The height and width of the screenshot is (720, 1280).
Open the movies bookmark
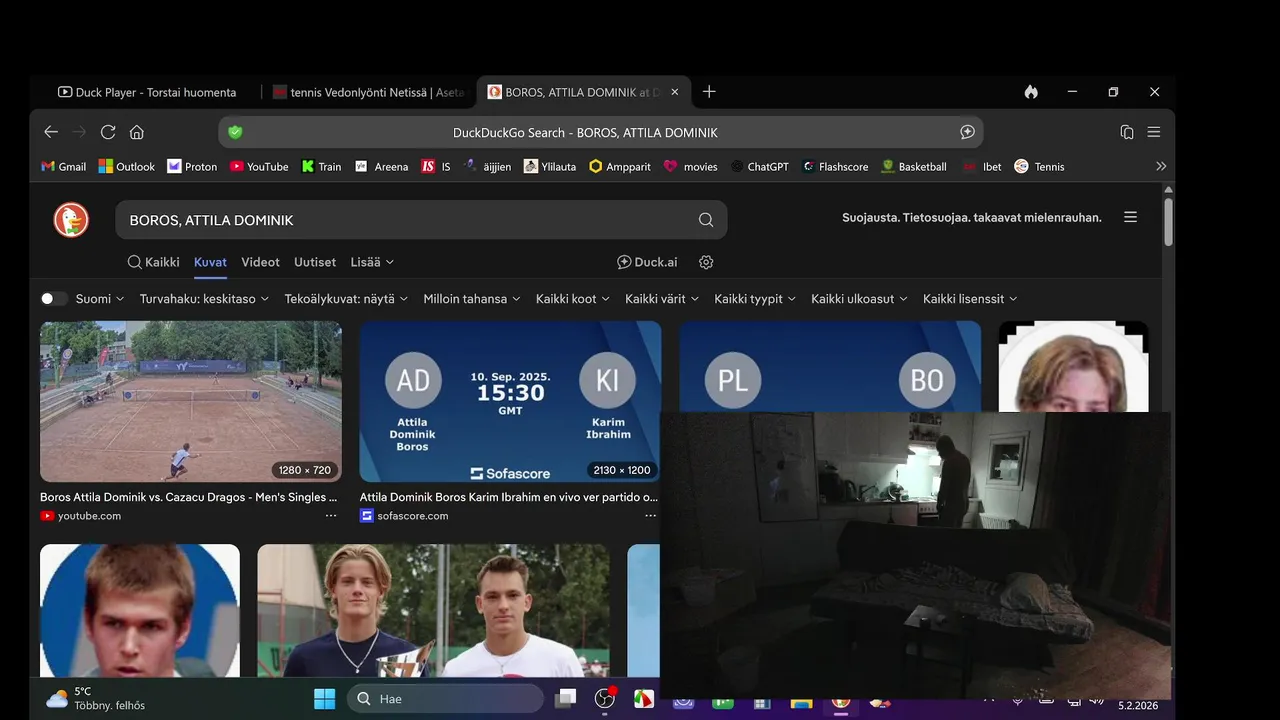(691, 167)
